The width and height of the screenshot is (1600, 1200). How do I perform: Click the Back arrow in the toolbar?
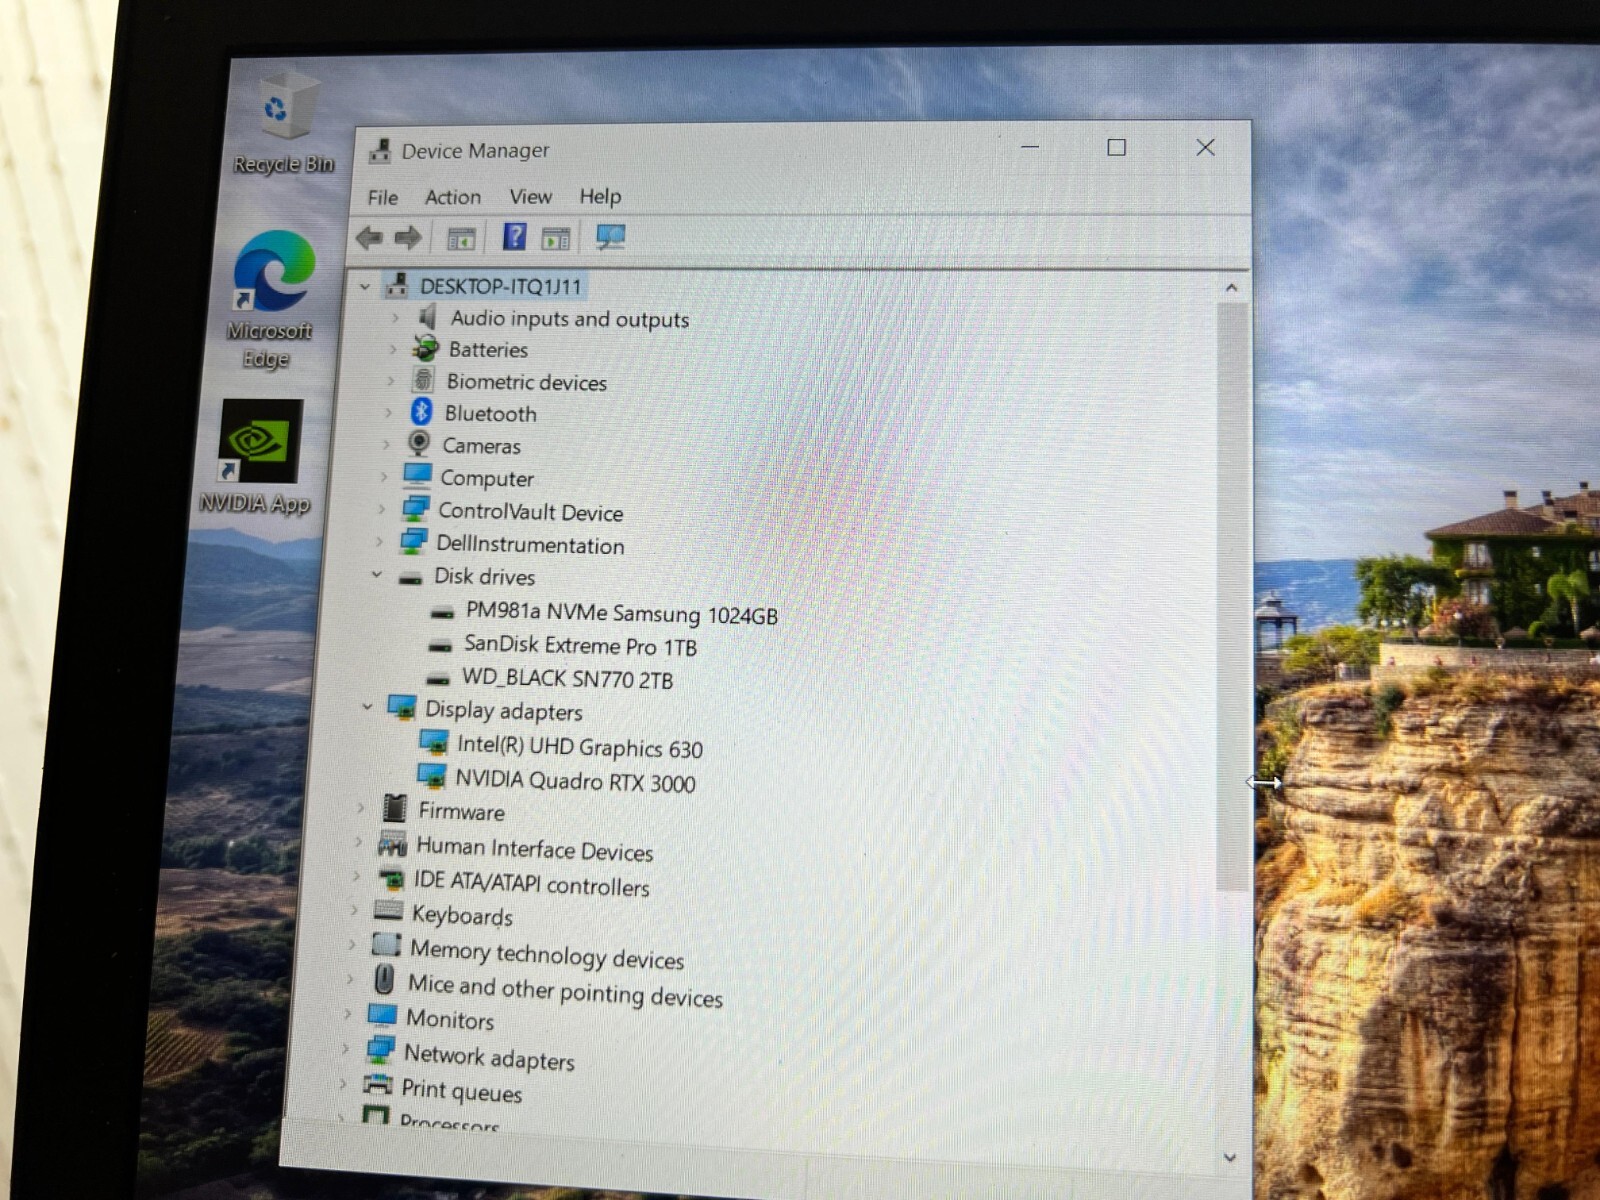click(x=369, y=237)
